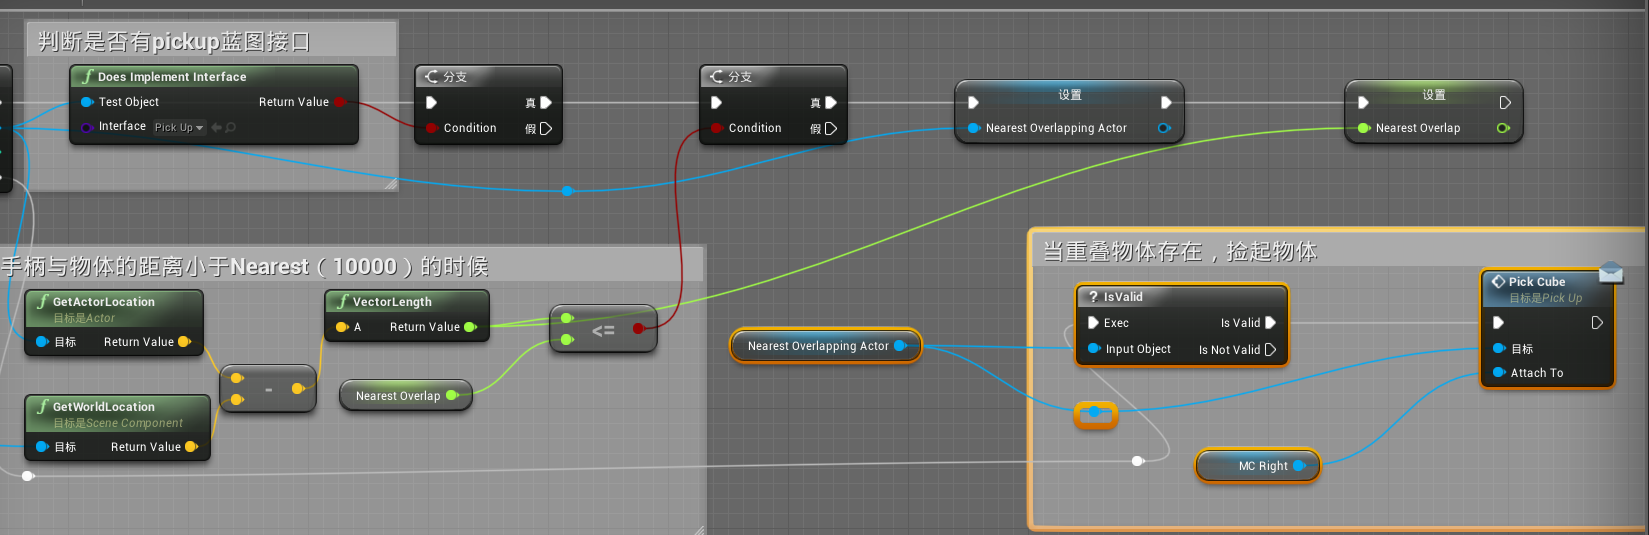Click the Return Value pin on GetActorLocation
Screen dimensions: 1649x535
pos(184,342)
